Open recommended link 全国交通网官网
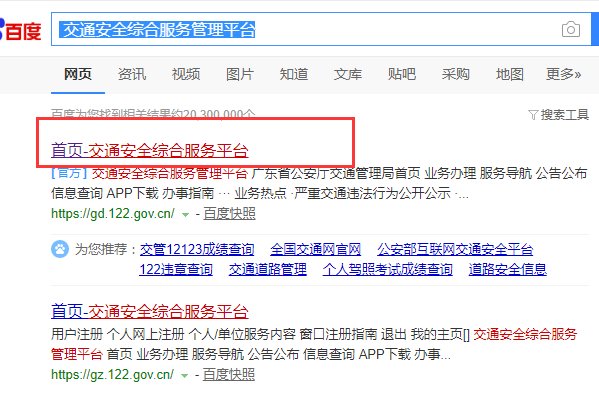Viewport: 599px width, 400px height. [x=316, y=249]
